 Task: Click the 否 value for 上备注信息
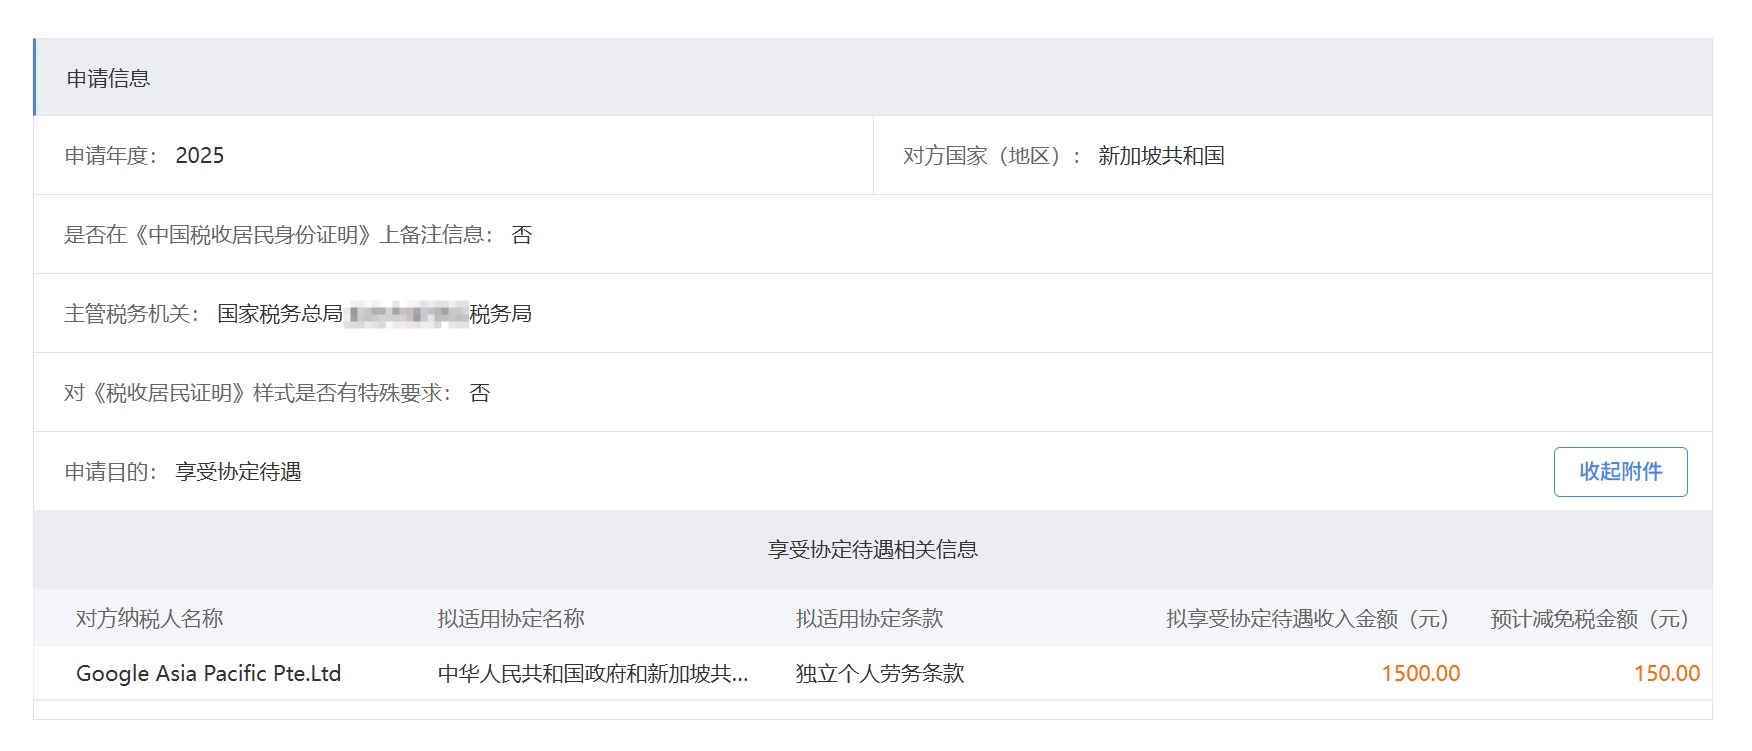click(521, 235)
